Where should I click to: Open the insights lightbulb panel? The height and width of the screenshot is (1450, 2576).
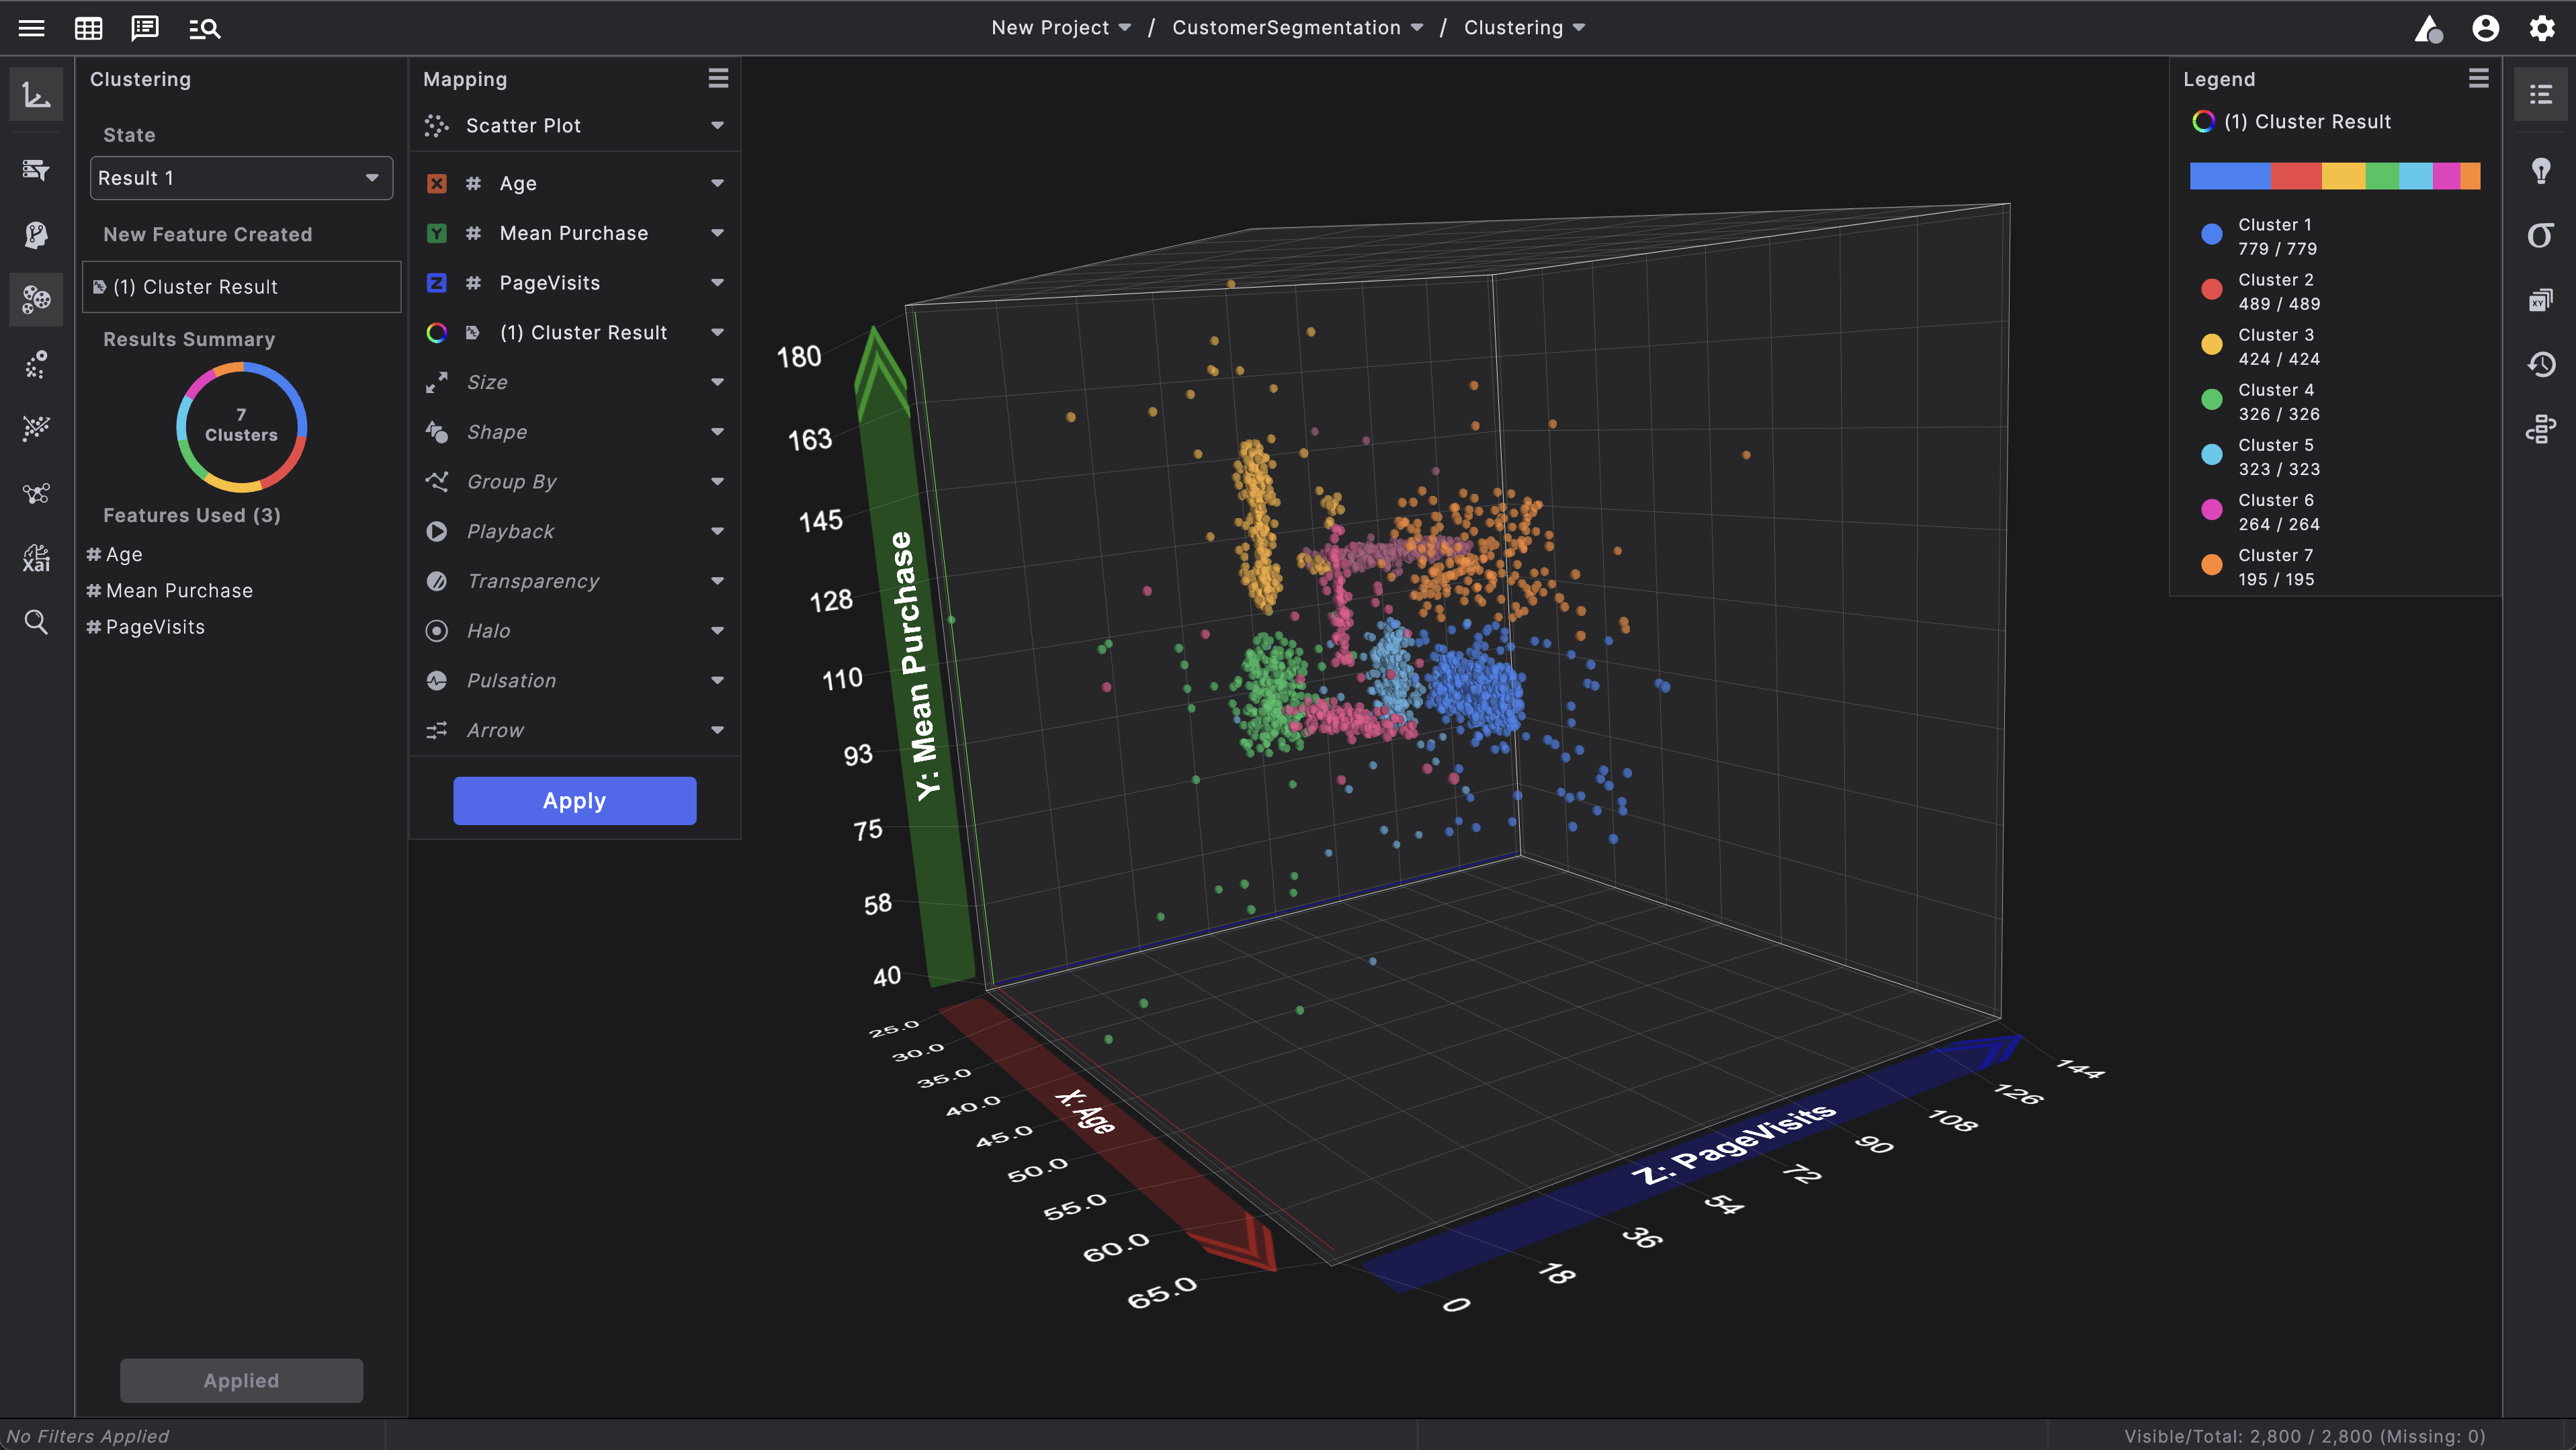coord(2541,171)
